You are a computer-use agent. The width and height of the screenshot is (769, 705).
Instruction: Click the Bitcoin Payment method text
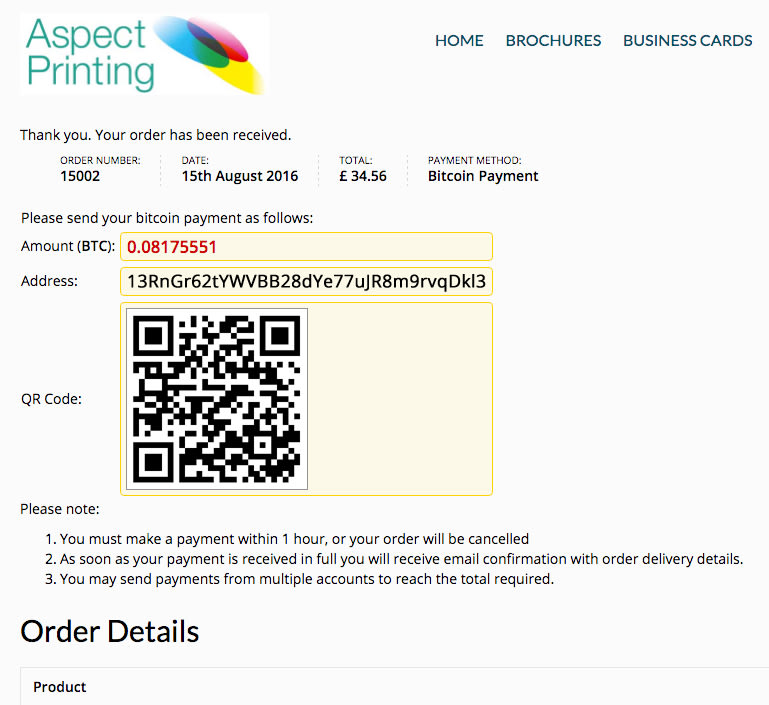483,176
